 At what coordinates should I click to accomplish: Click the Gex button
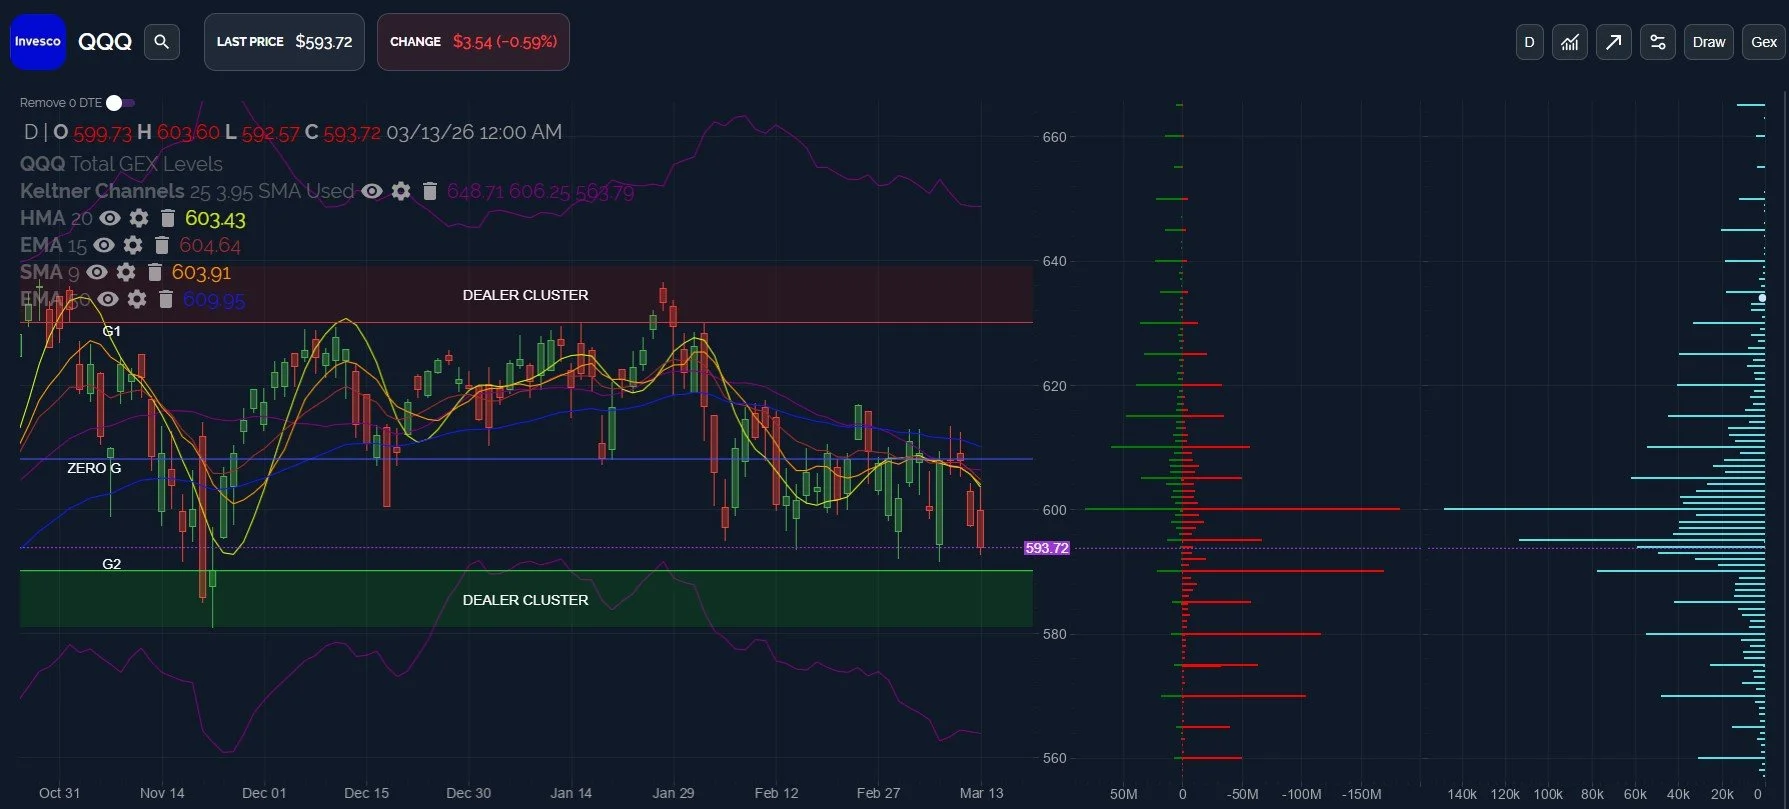pyautogui.click(x=1764, y=42)
